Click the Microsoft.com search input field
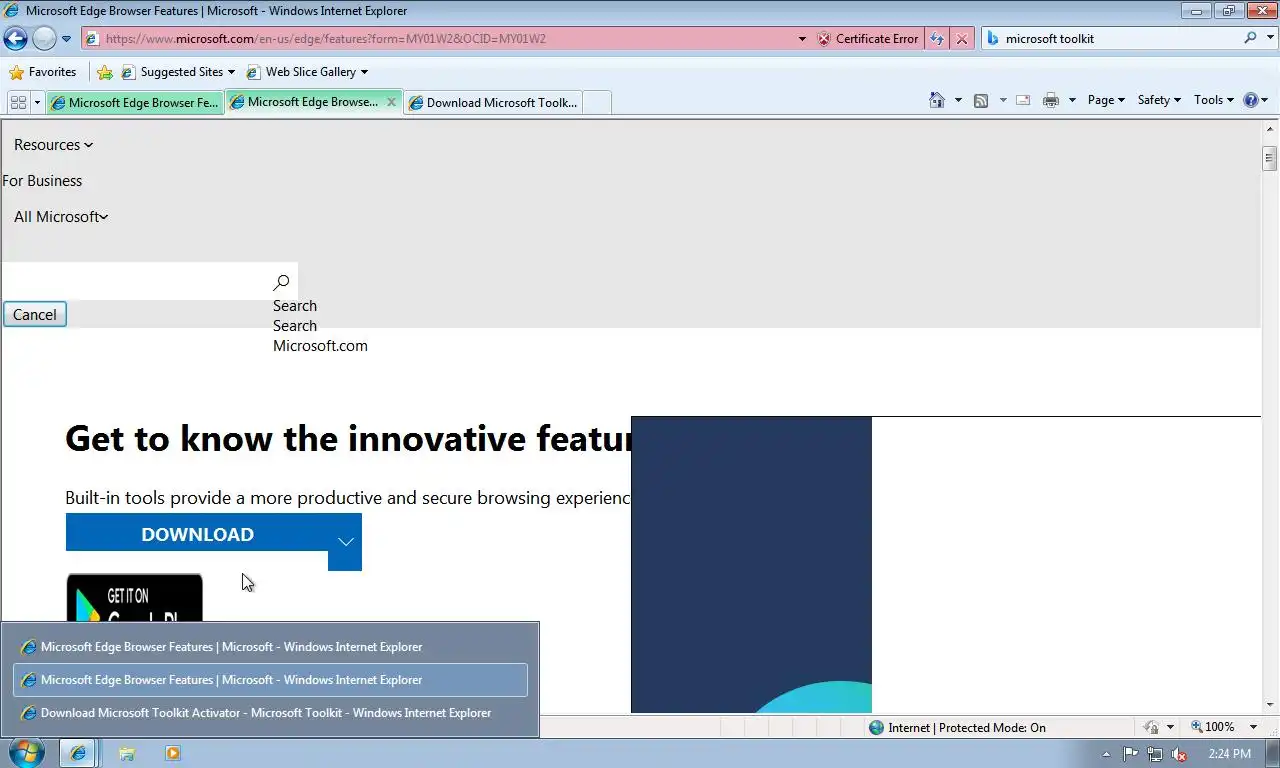 click(135, 281)
